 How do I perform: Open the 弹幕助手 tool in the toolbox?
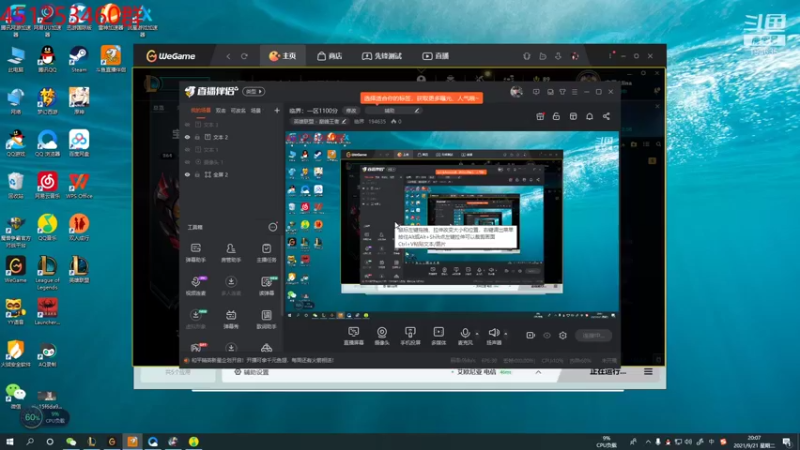(195, 253)
